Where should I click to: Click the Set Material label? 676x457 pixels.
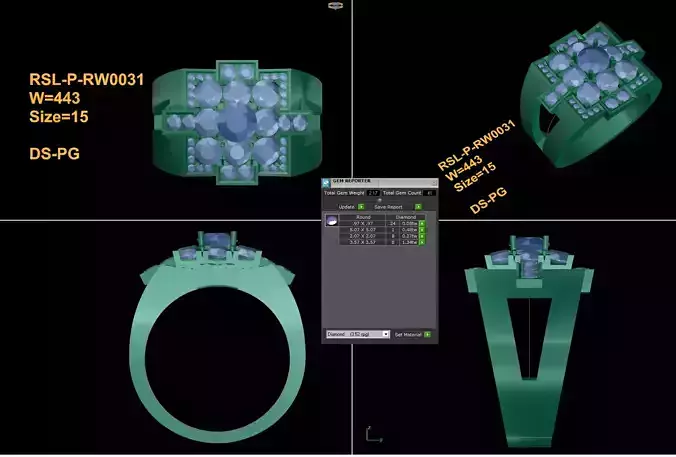click(408, 335)
